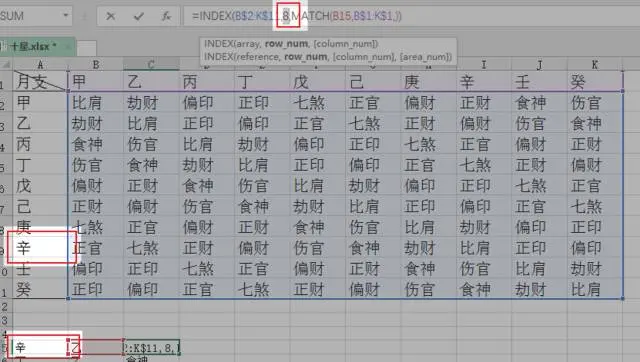Click row label 辛 in column A row 9
This screenshot has width=640, height=362.
tap(40, 248)
